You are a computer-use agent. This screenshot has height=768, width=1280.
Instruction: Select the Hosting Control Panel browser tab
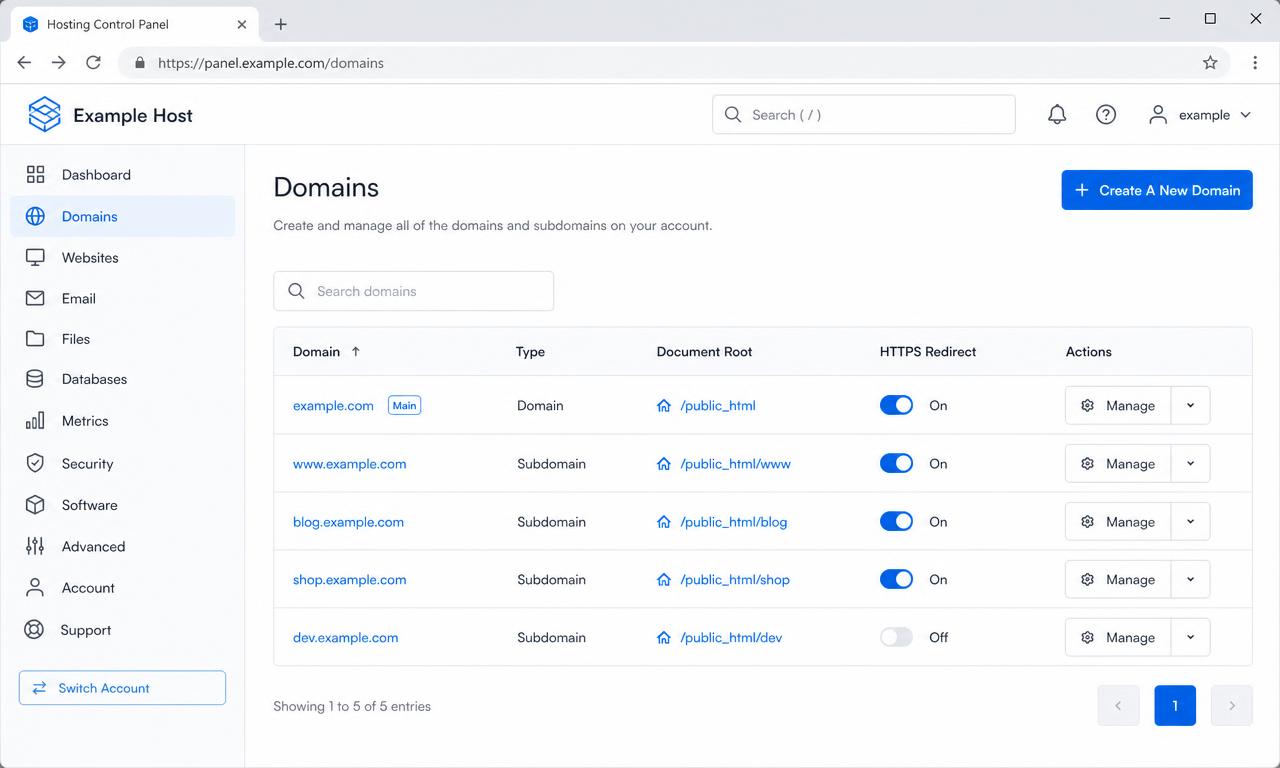point(133,24)
